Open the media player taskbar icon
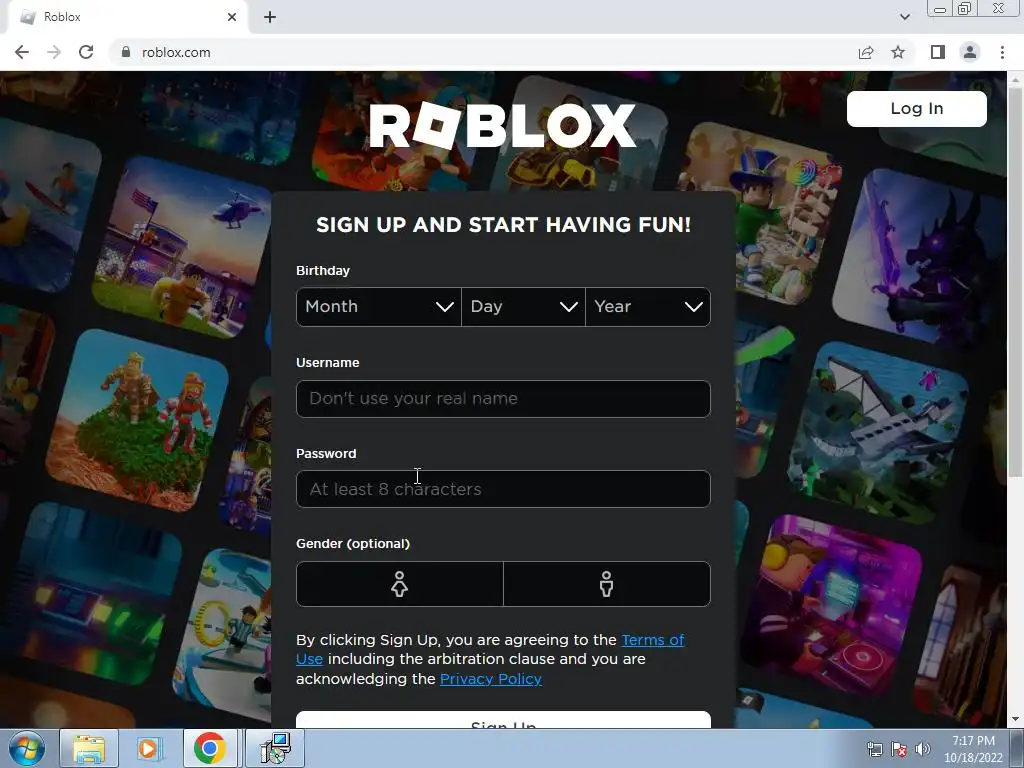Viewport: 1024px width, 768px height. point(150,748)
